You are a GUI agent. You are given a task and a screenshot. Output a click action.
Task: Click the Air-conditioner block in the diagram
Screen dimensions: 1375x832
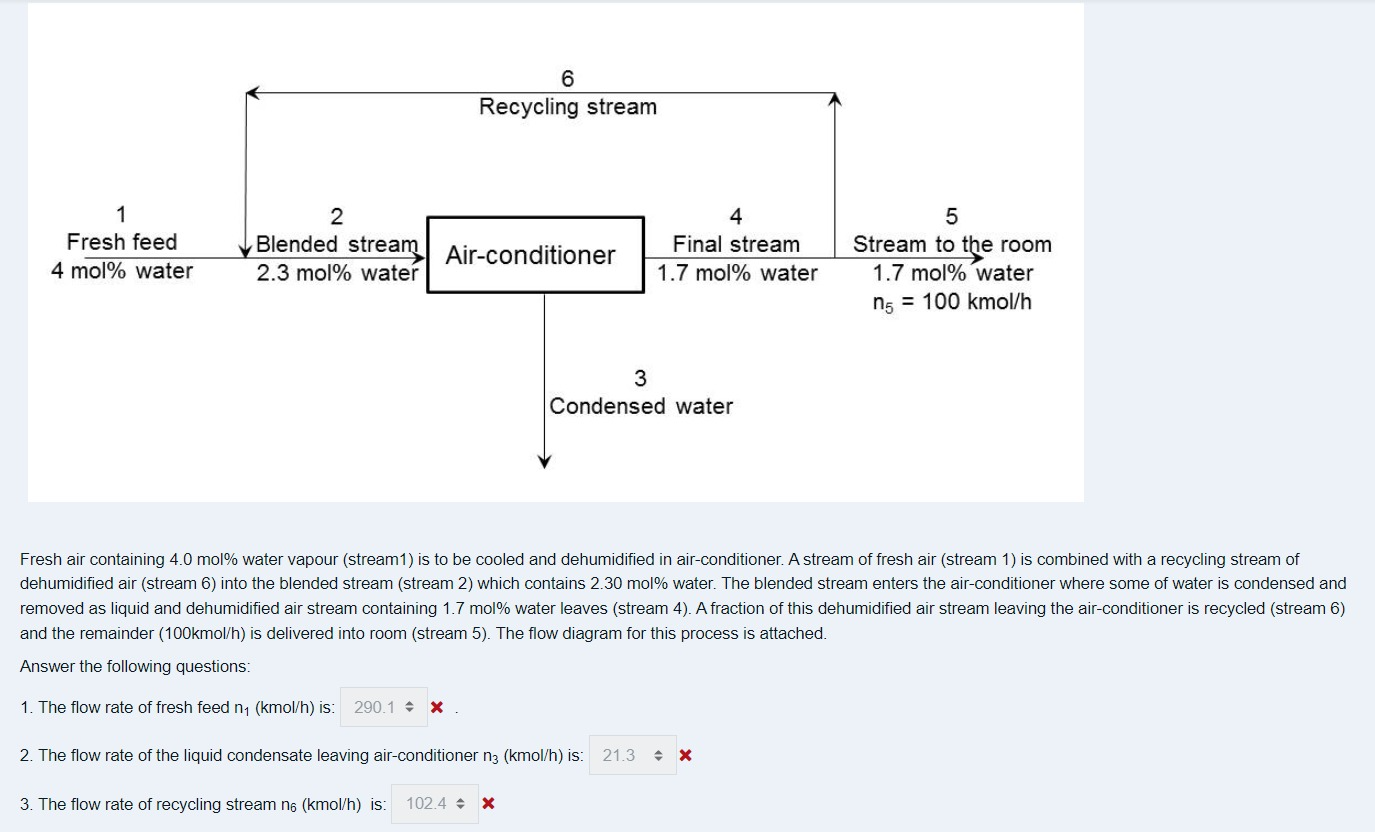point(536,255)
